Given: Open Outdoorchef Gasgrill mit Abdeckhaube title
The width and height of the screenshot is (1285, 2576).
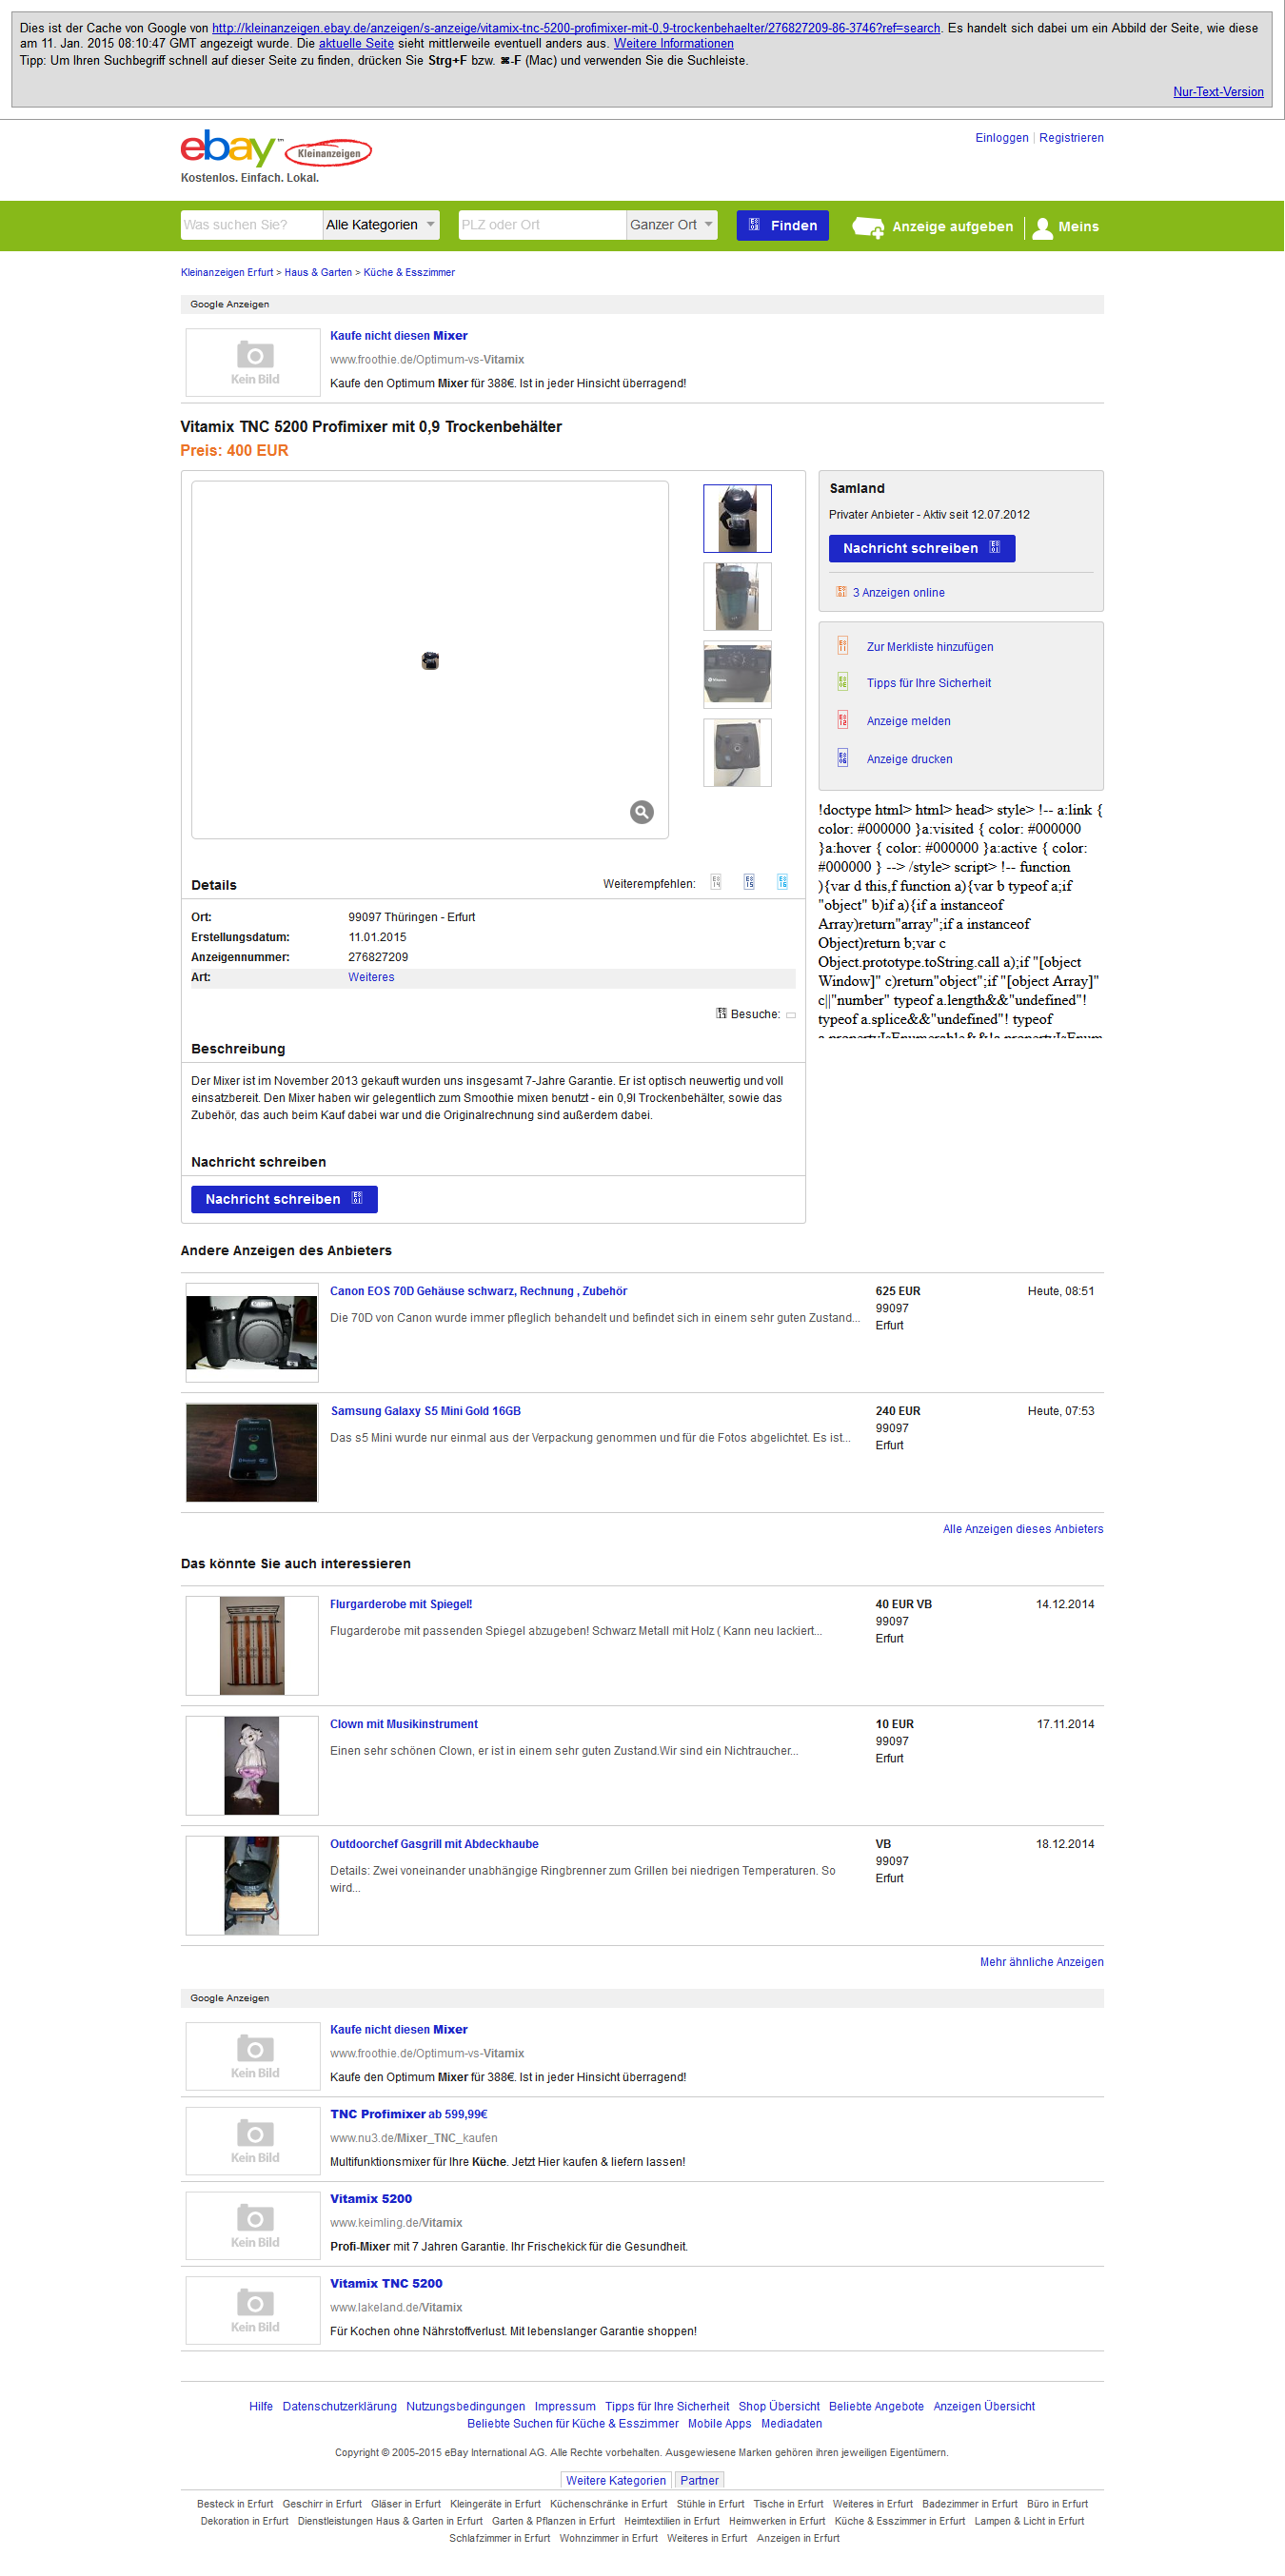Looking at the screenshot, I should 434,1844.
